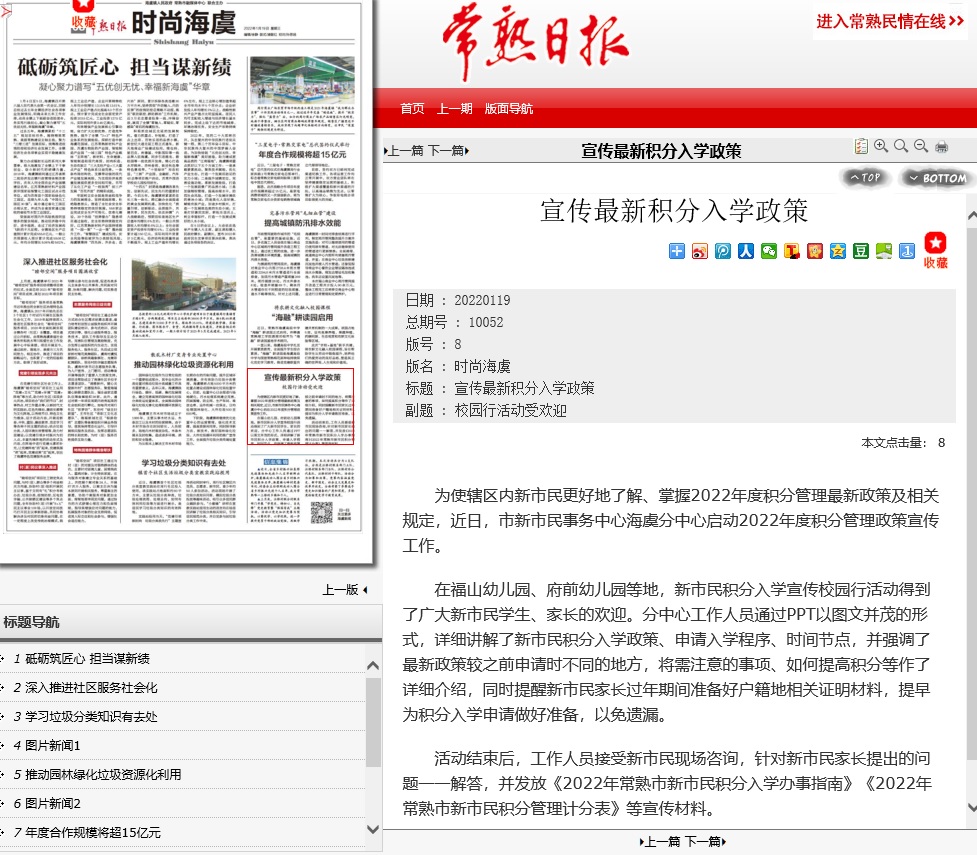Click 学习垃圾分类知识有去处 headline on newspaper page image

[x=184, y=463]
